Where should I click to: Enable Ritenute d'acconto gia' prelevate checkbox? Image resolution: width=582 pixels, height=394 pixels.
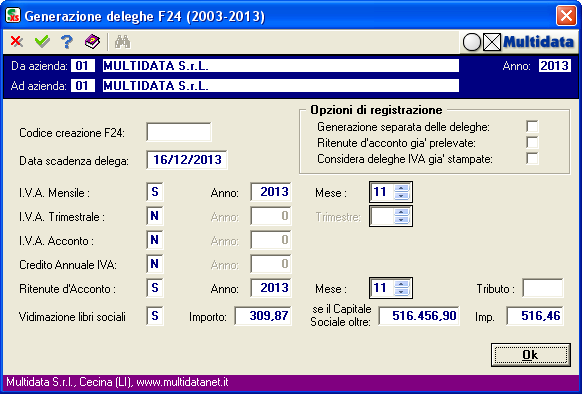pos(532,143)
